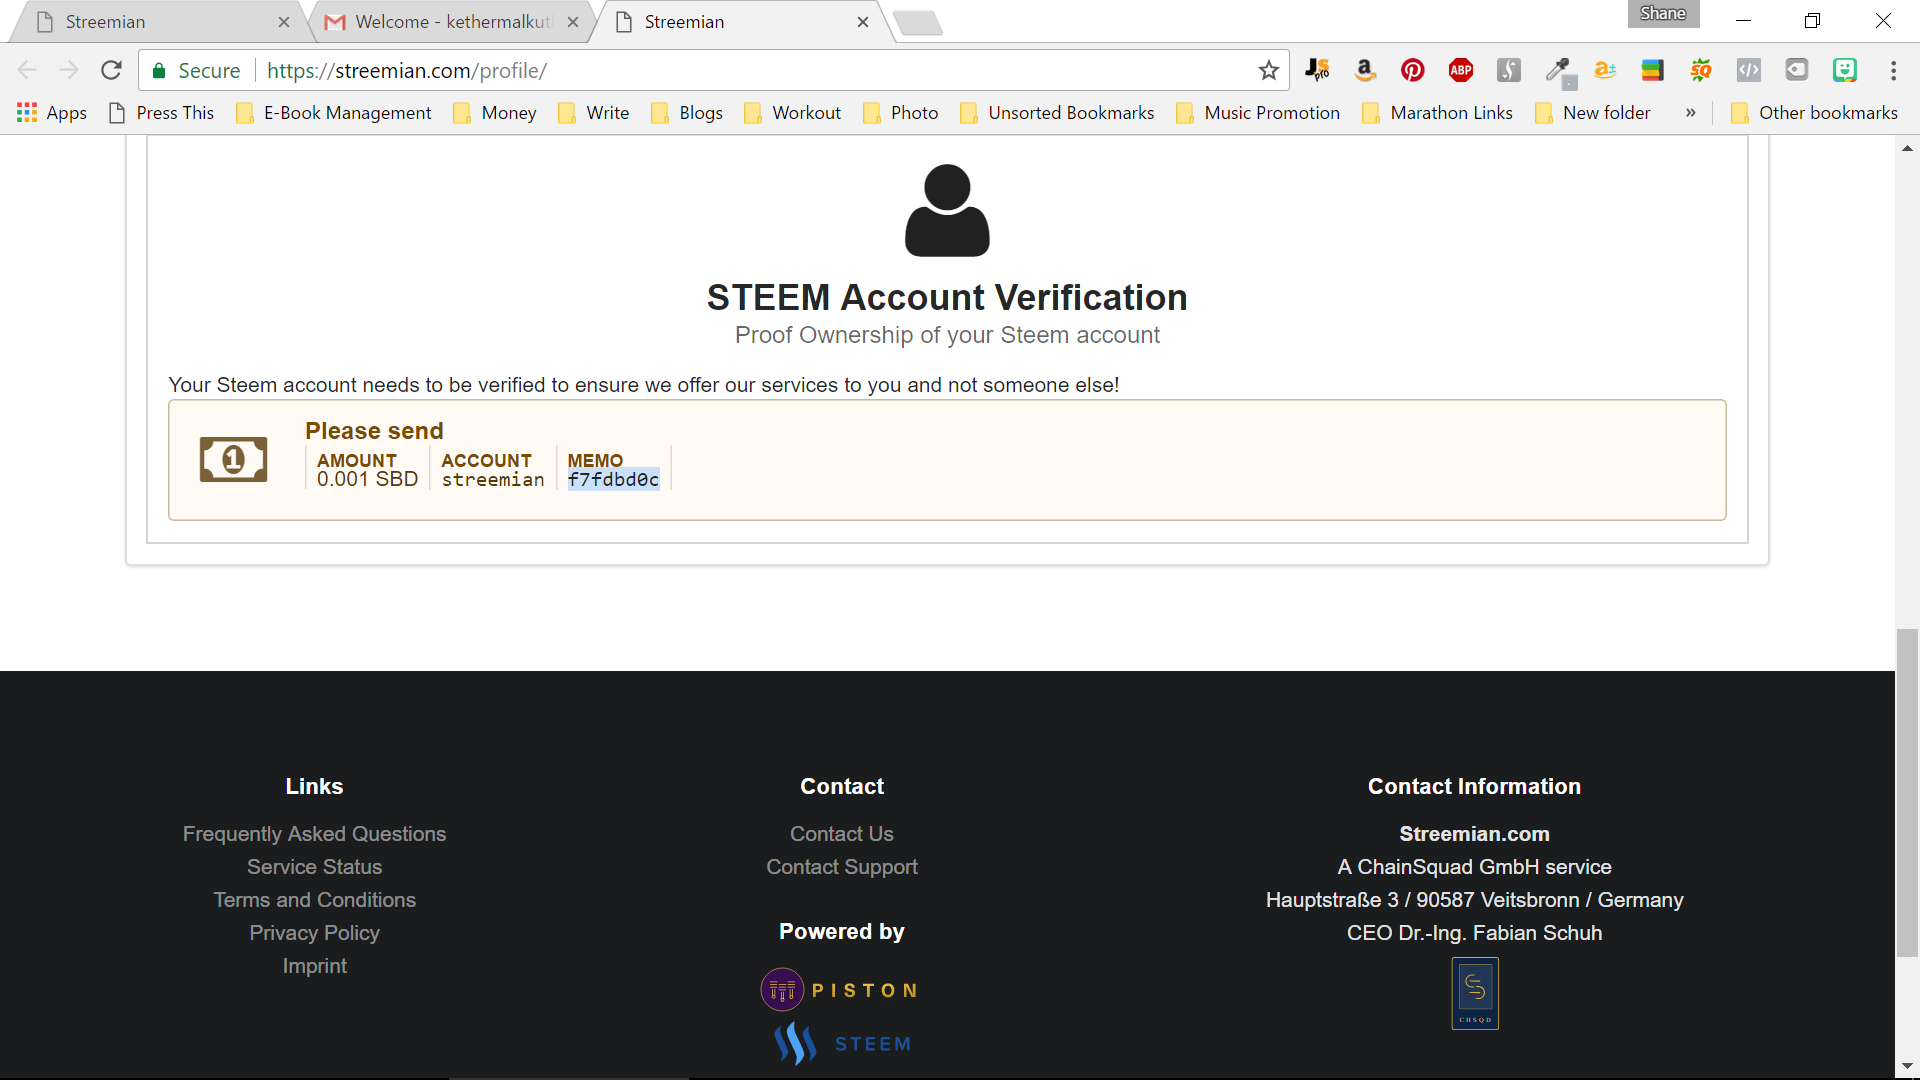Viewport: 1920px width, 1080px height.
Task: Open the Chrome three-dot menu
Action: tap(1893, 70)
